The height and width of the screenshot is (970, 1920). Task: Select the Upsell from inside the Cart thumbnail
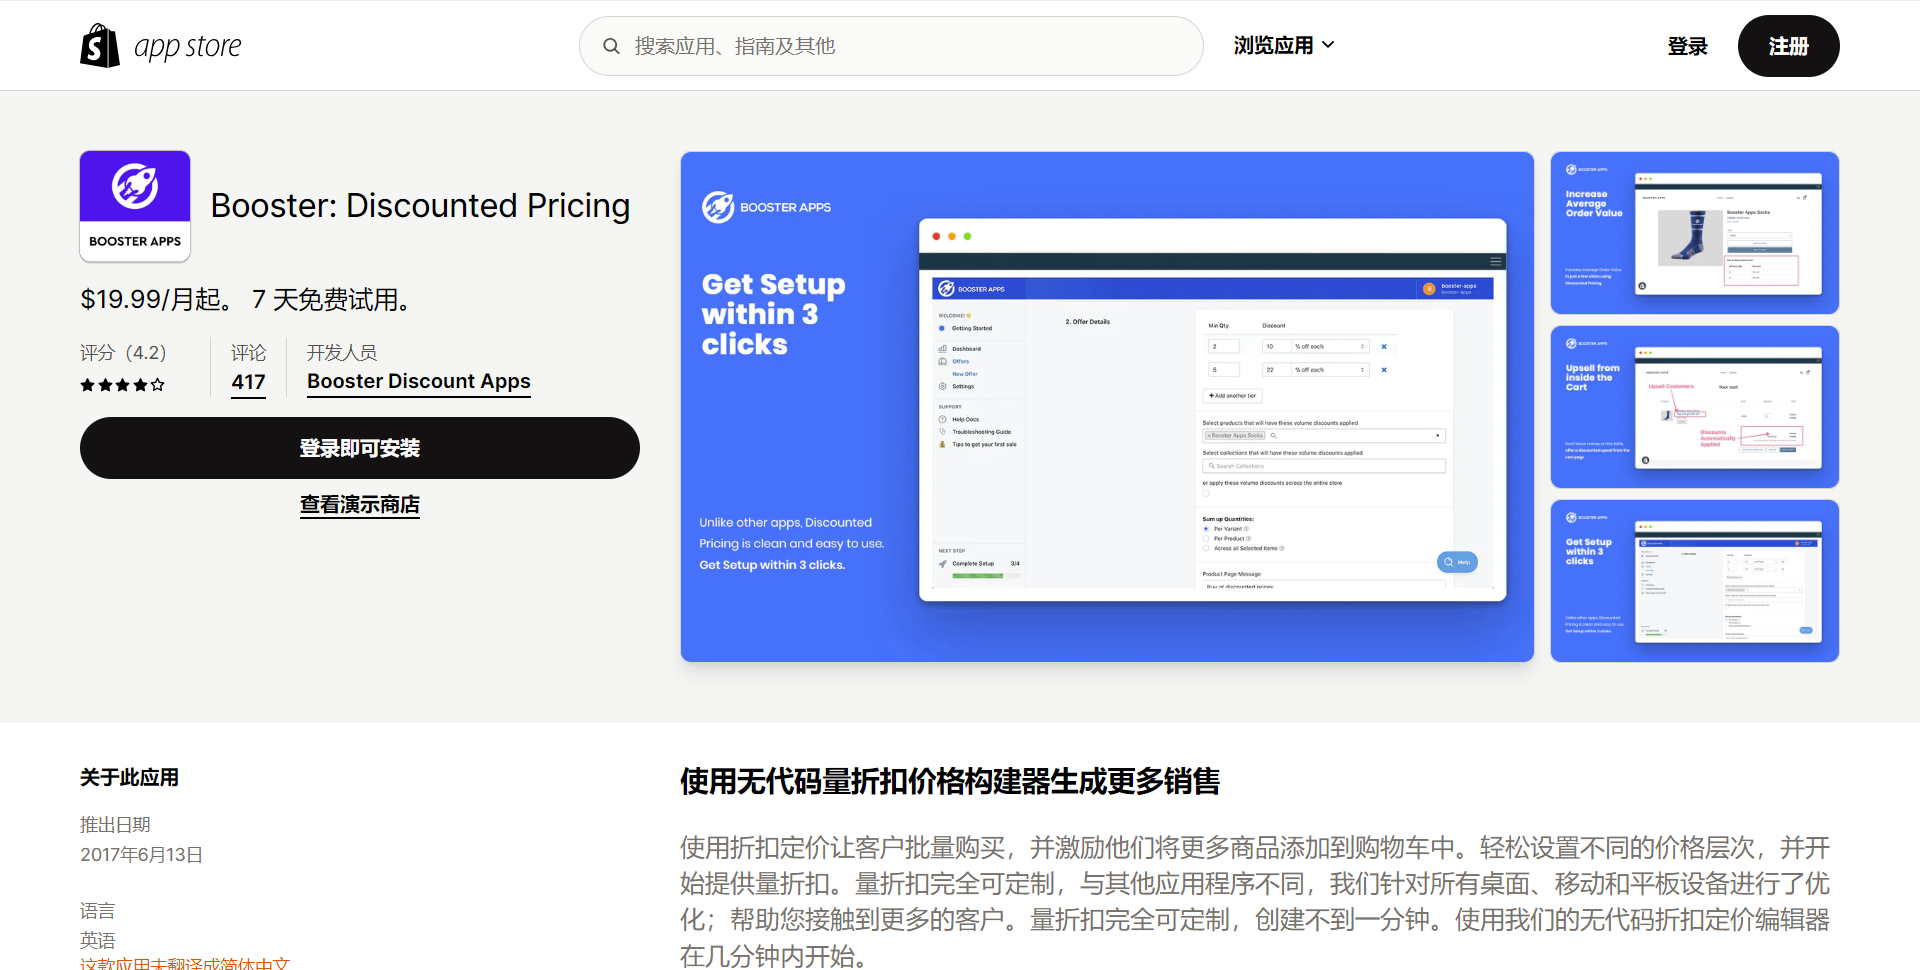pos(1695,407)
